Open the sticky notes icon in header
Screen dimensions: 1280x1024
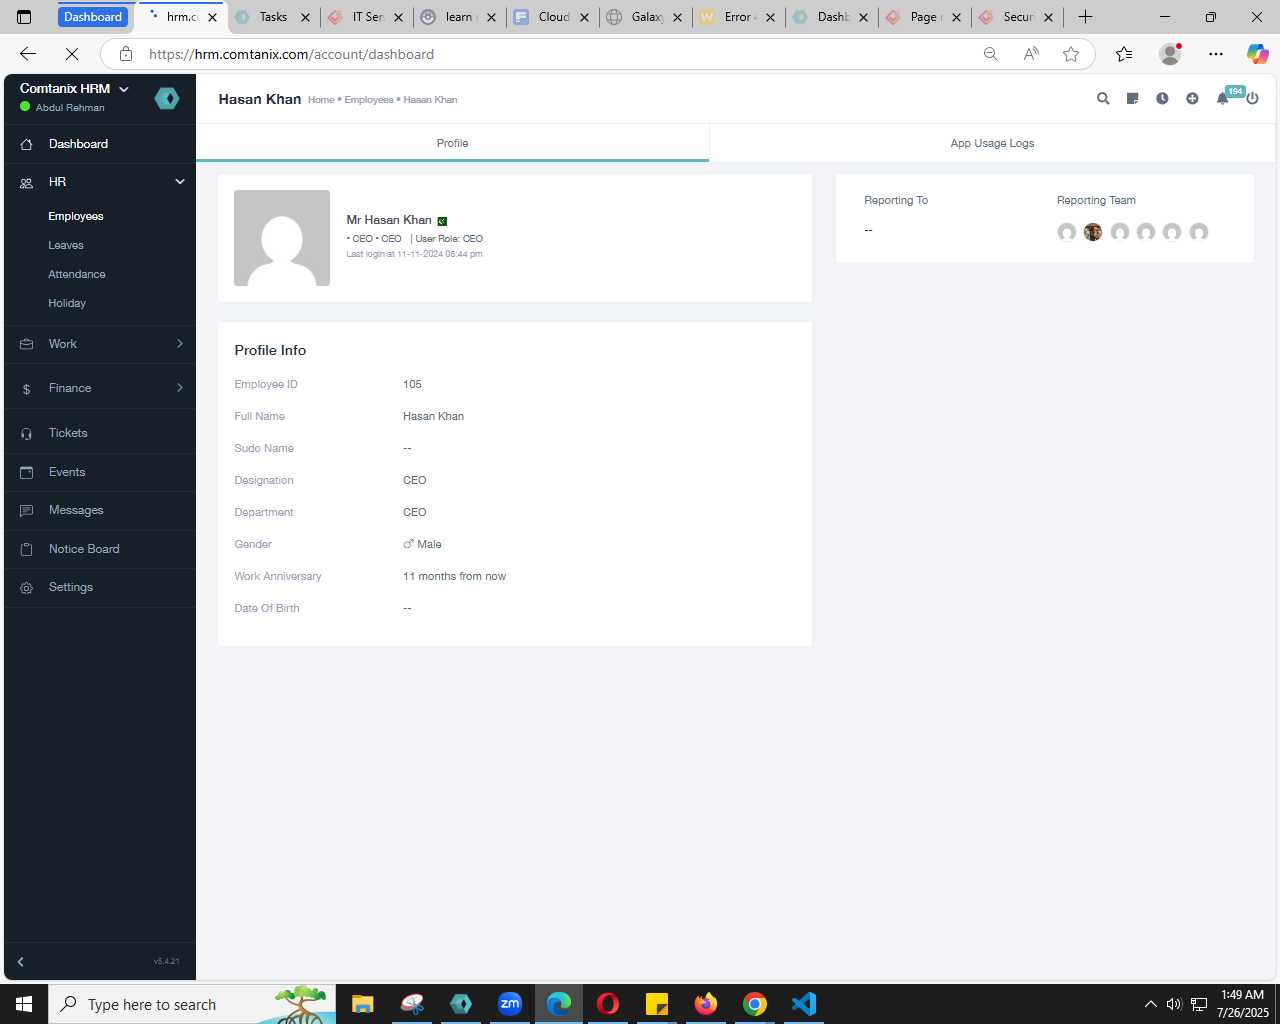tap(1132, 99)
